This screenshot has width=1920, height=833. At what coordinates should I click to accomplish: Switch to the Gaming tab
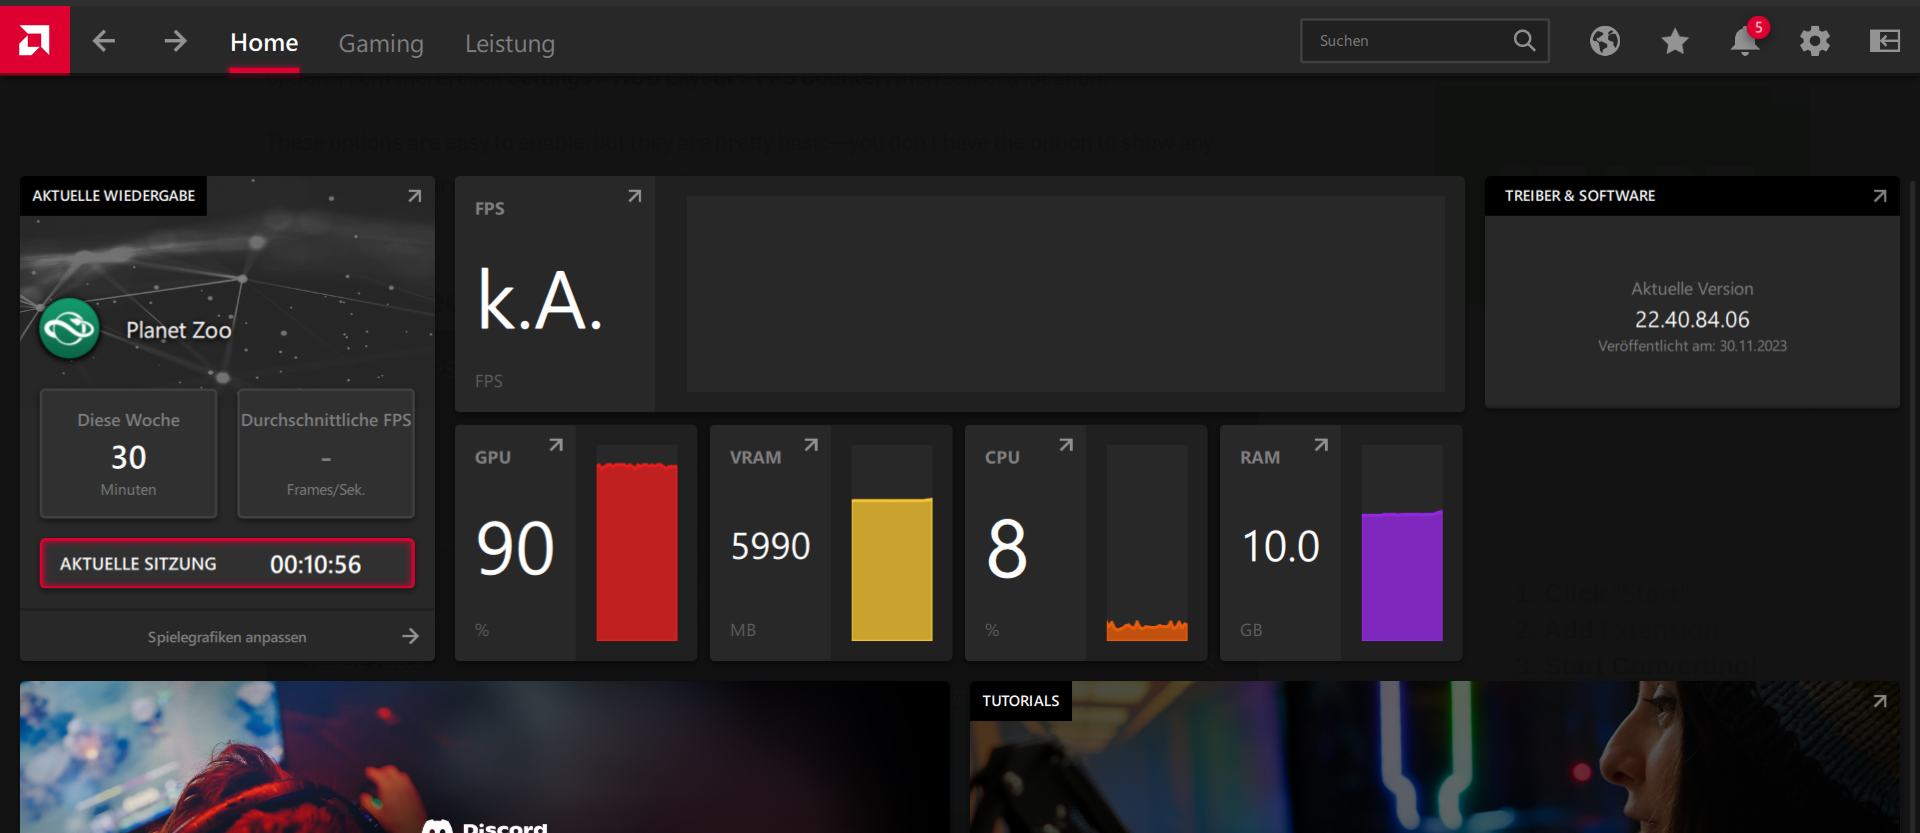[381, 44]
